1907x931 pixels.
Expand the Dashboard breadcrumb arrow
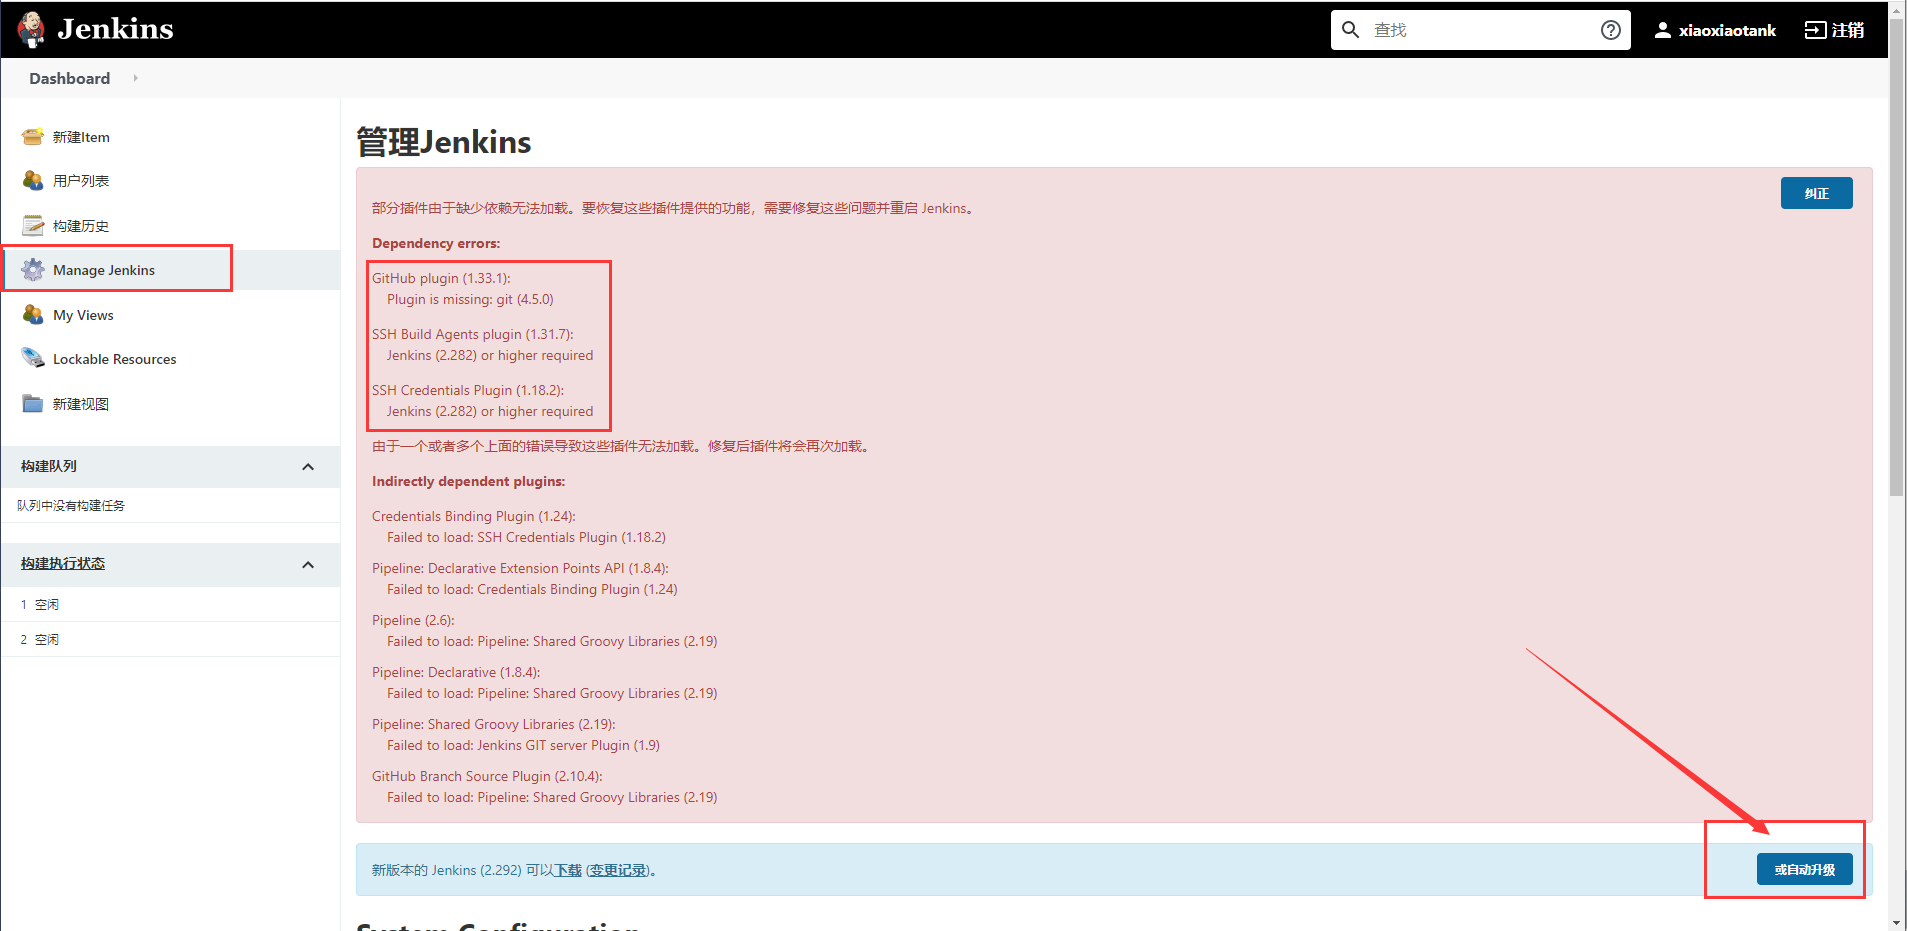tap(135, 78)
